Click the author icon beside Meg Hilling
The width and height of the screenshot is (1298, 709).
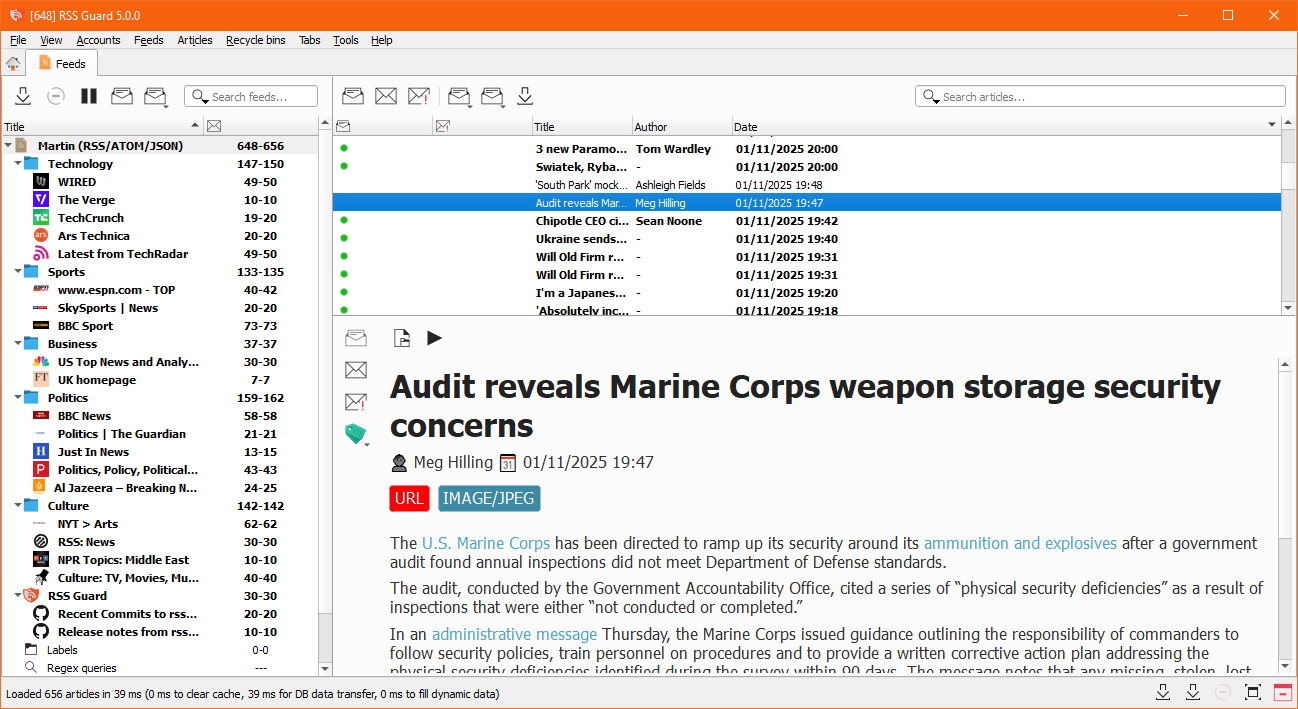(399, 463)
